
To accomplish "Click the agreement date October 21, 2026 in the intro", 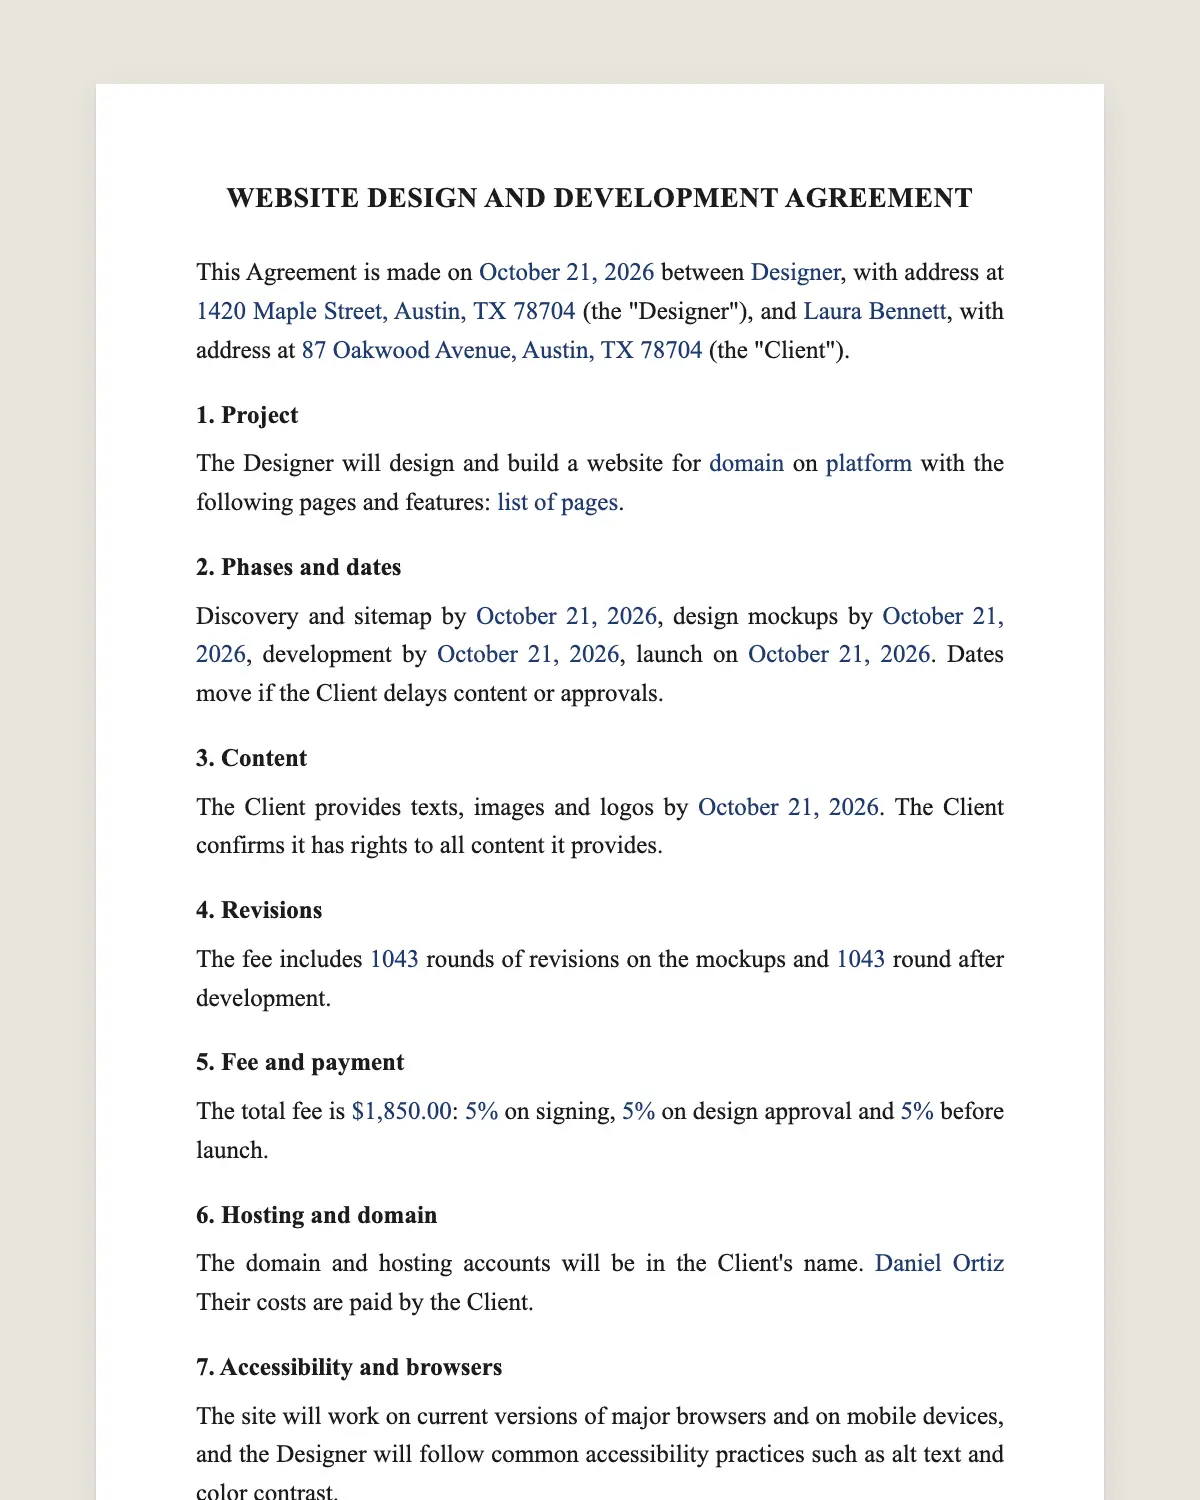I will click(567, 272).
